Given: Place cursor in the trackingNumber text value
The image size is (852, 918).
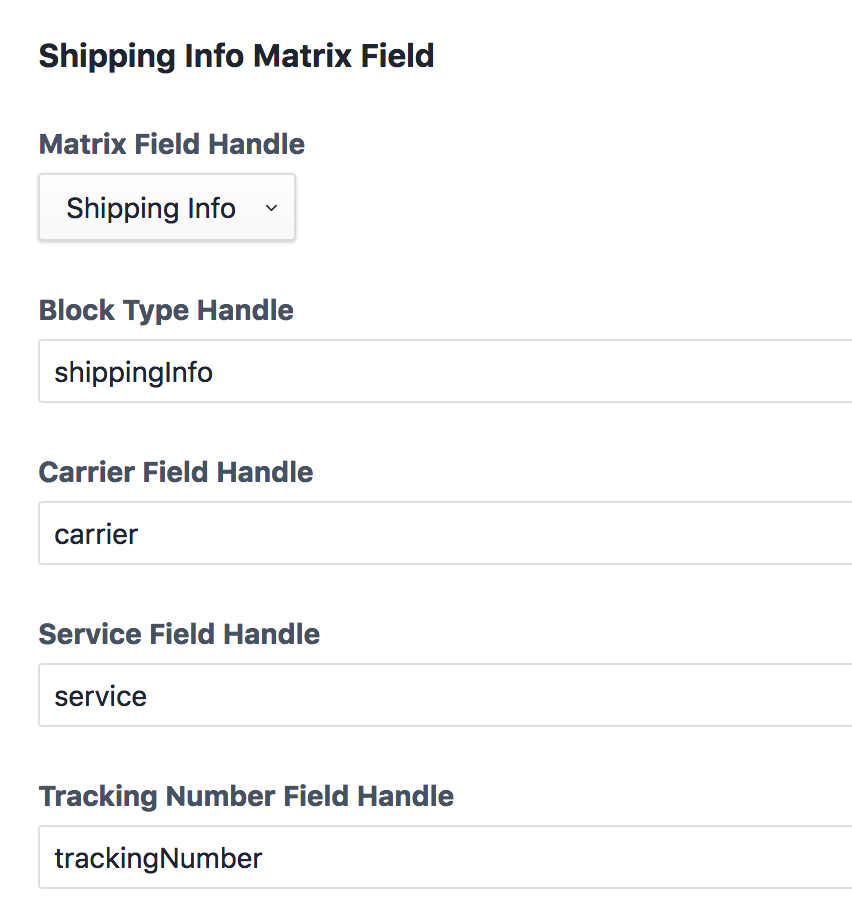Looking at the screenshot, I should click(158, 858).
